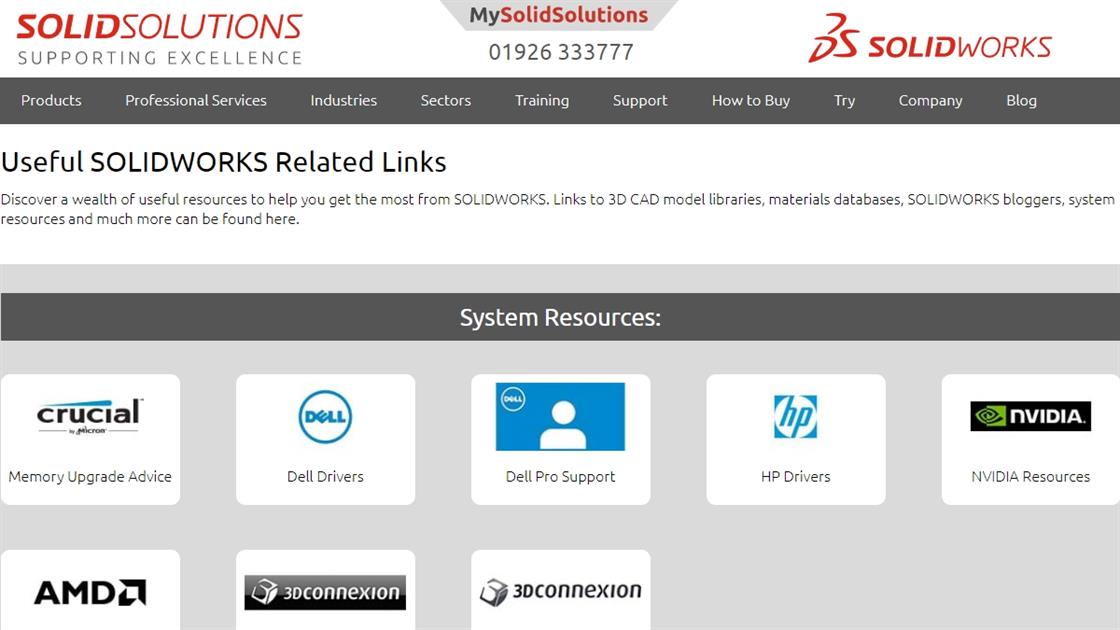Open the MySolidSolutions link
The image size is (1120, 630).
(557, 14)
